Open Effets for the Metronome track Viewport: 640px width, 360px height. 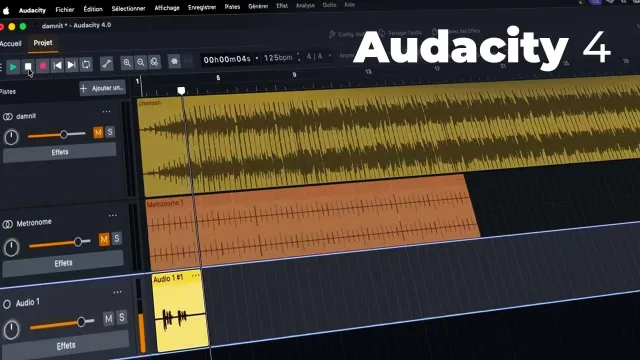coord(63,264)
